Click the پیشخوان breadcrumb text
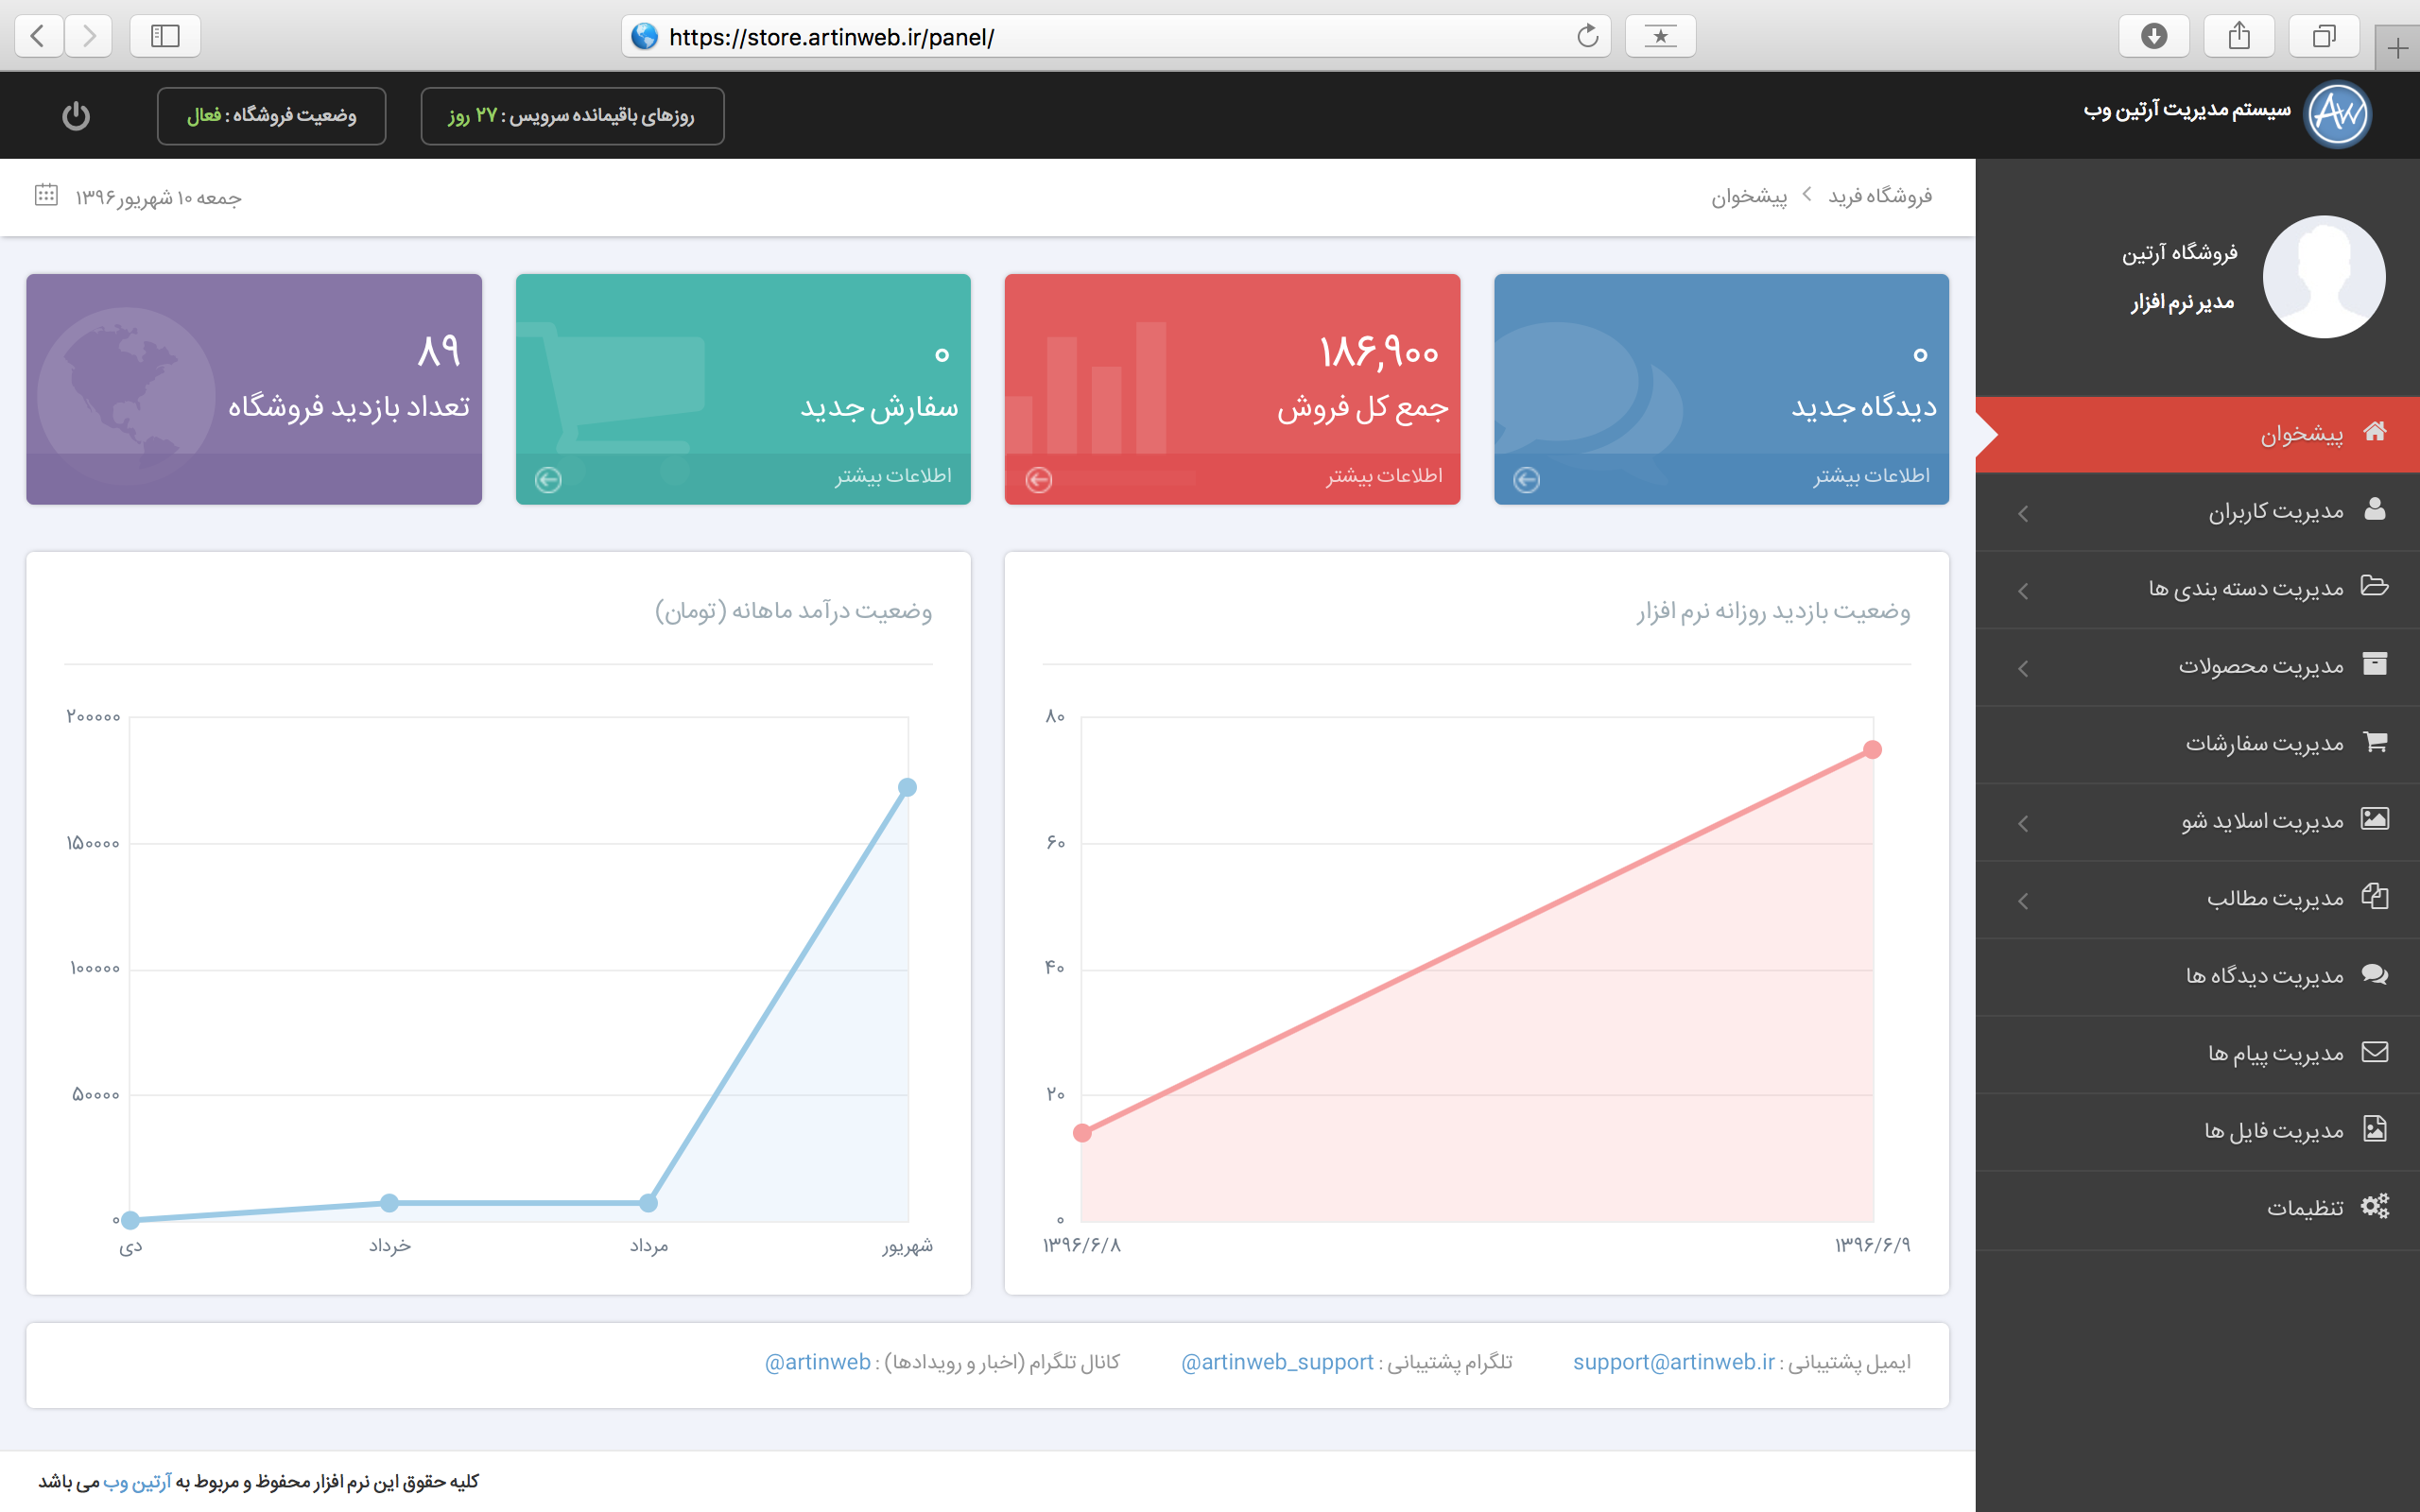This screenshot has width=2420, height=1512. pos(1749,197)
